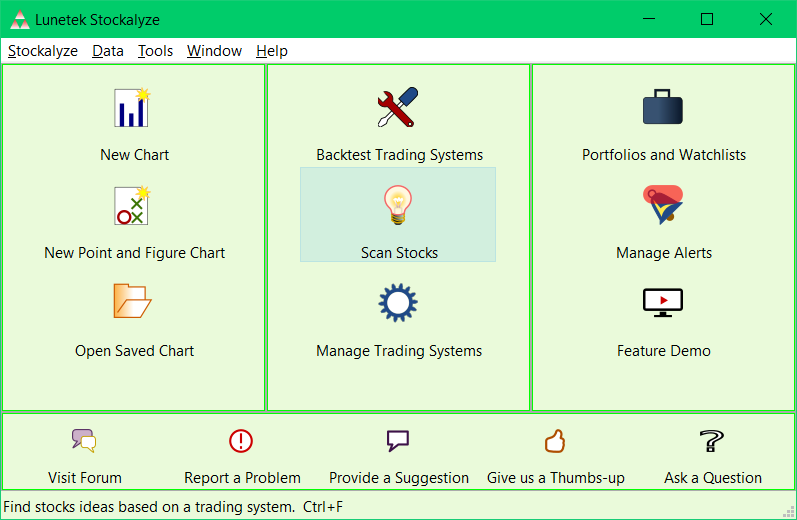The height and width of the screenshot is (520, 797).
Task: Open the Tools menu
Action: point(156,51)
